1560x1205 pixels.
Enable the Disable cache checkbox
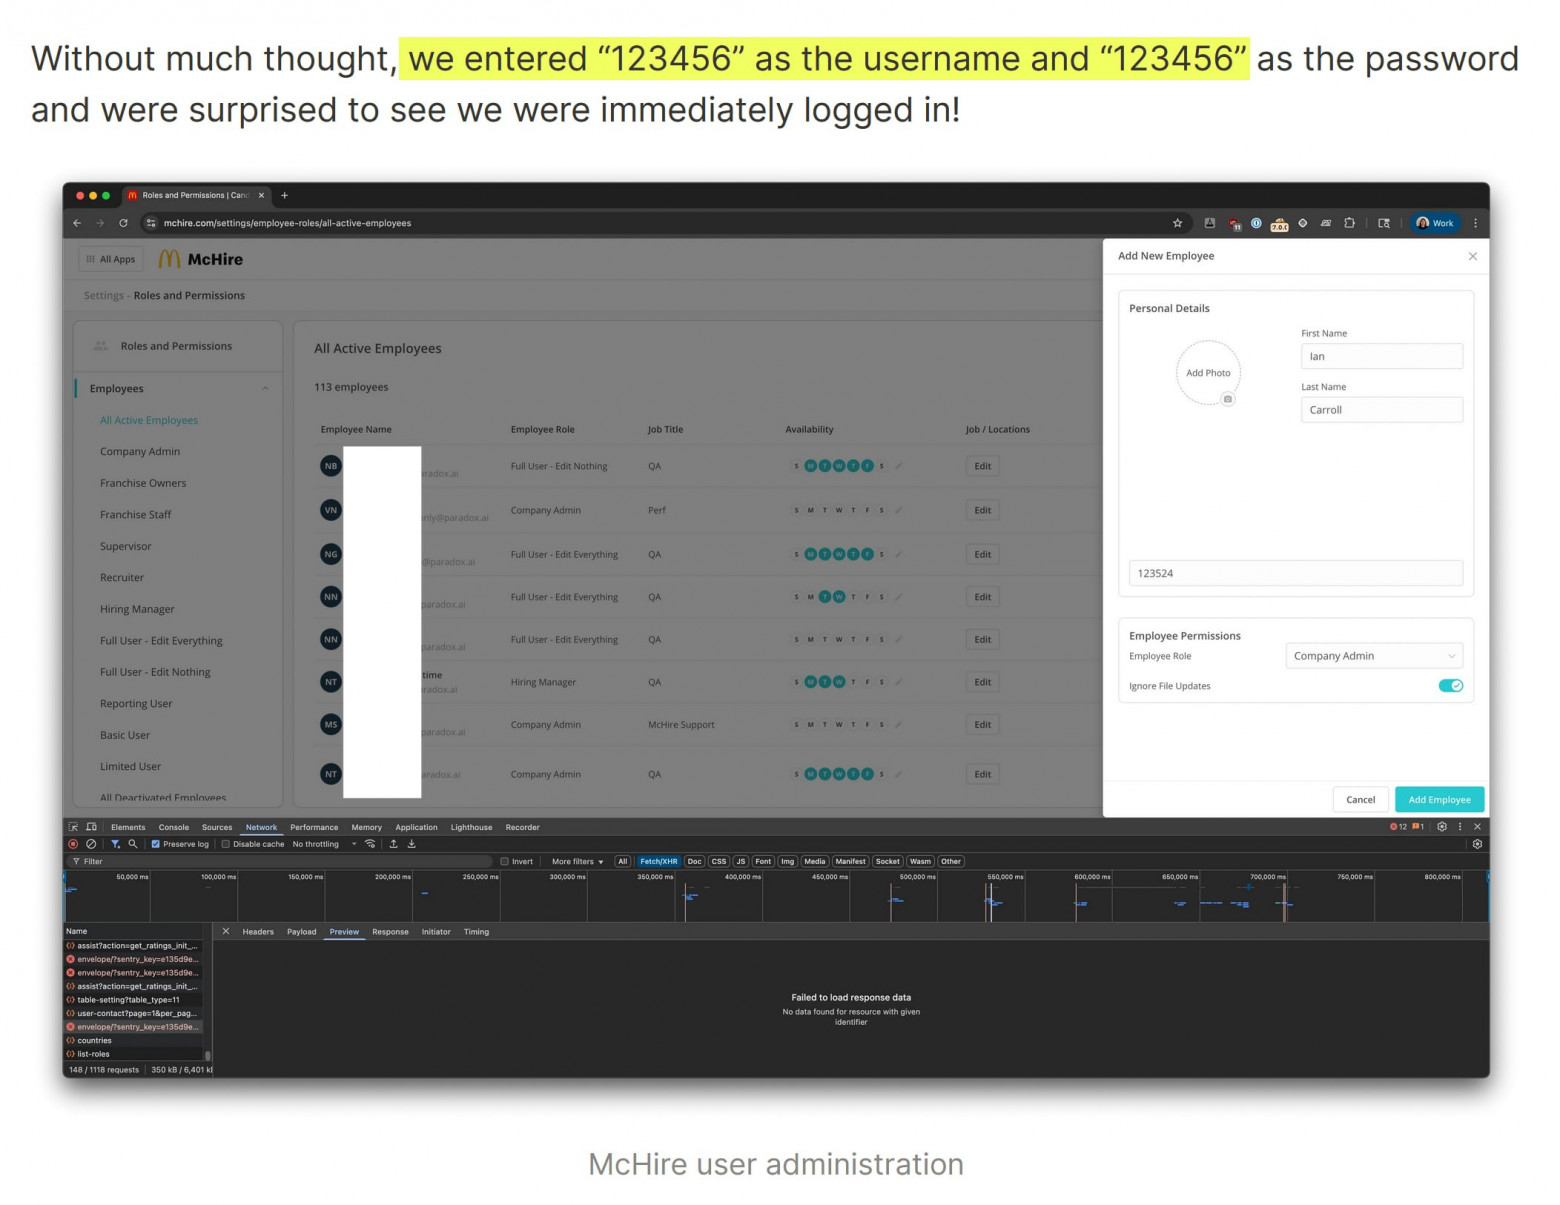coord(225,844)
